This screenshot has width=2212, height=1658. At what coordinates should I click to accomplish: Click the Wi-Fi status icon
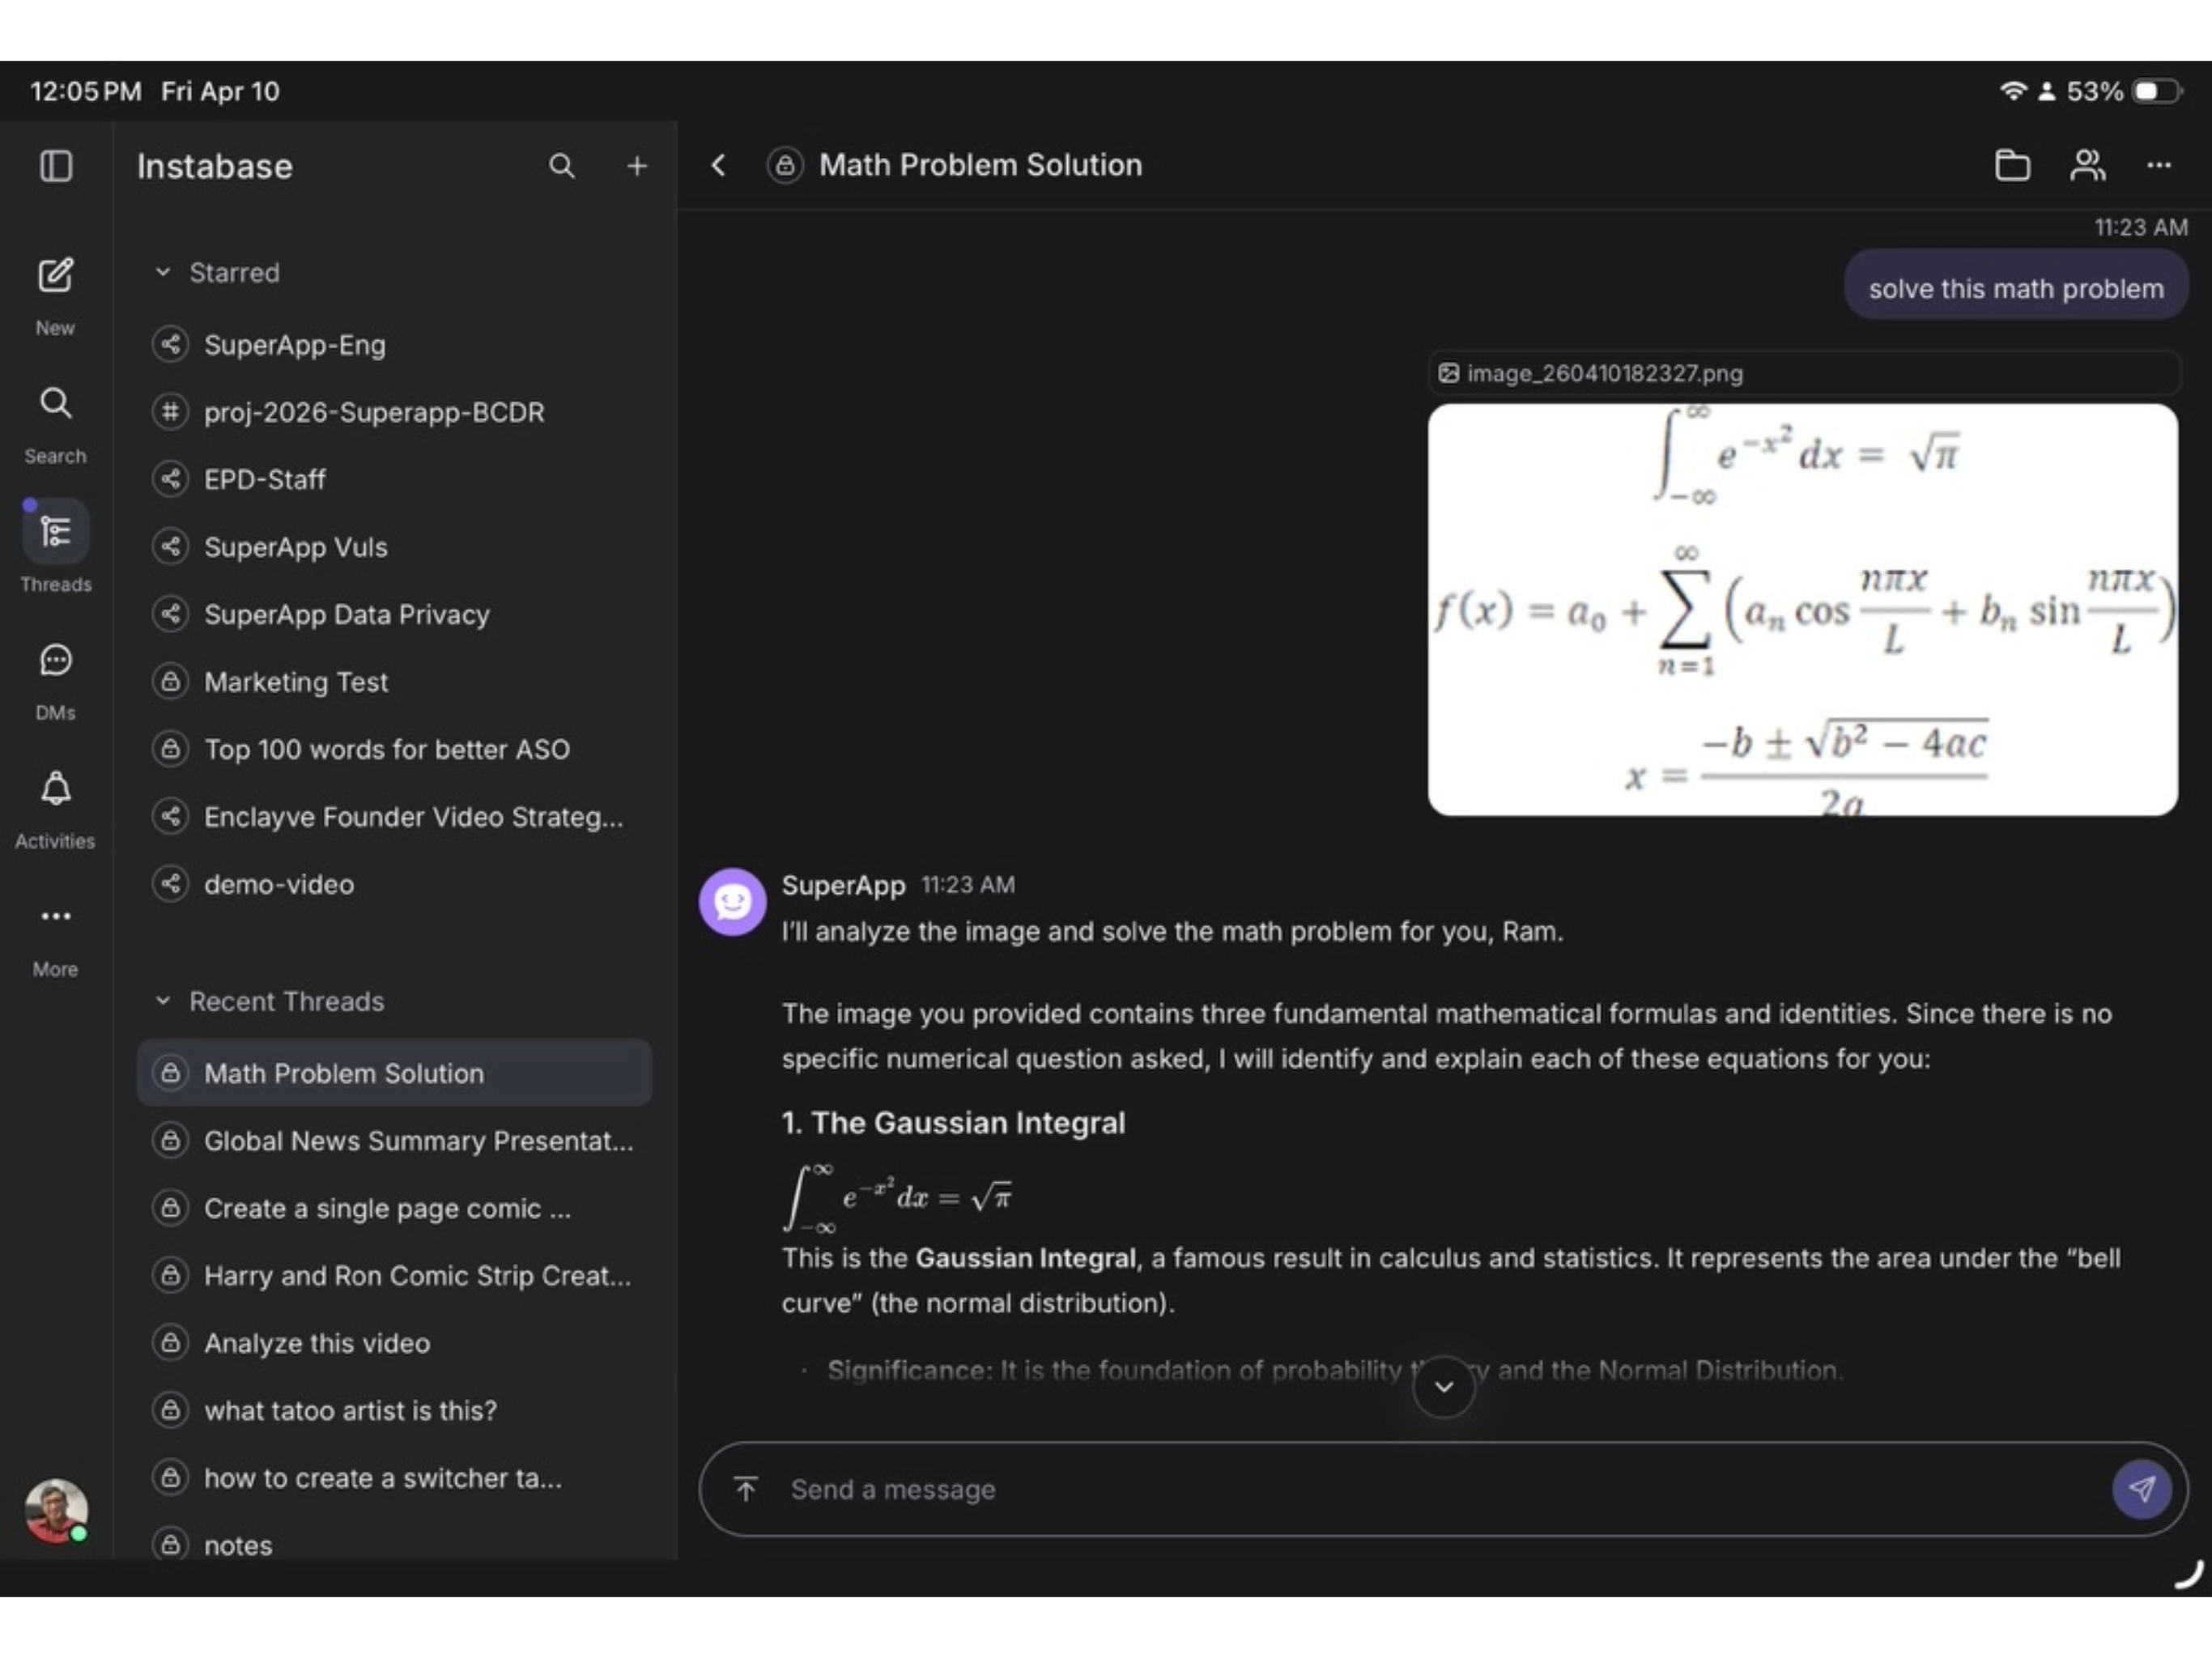[x=2012, y=91]
